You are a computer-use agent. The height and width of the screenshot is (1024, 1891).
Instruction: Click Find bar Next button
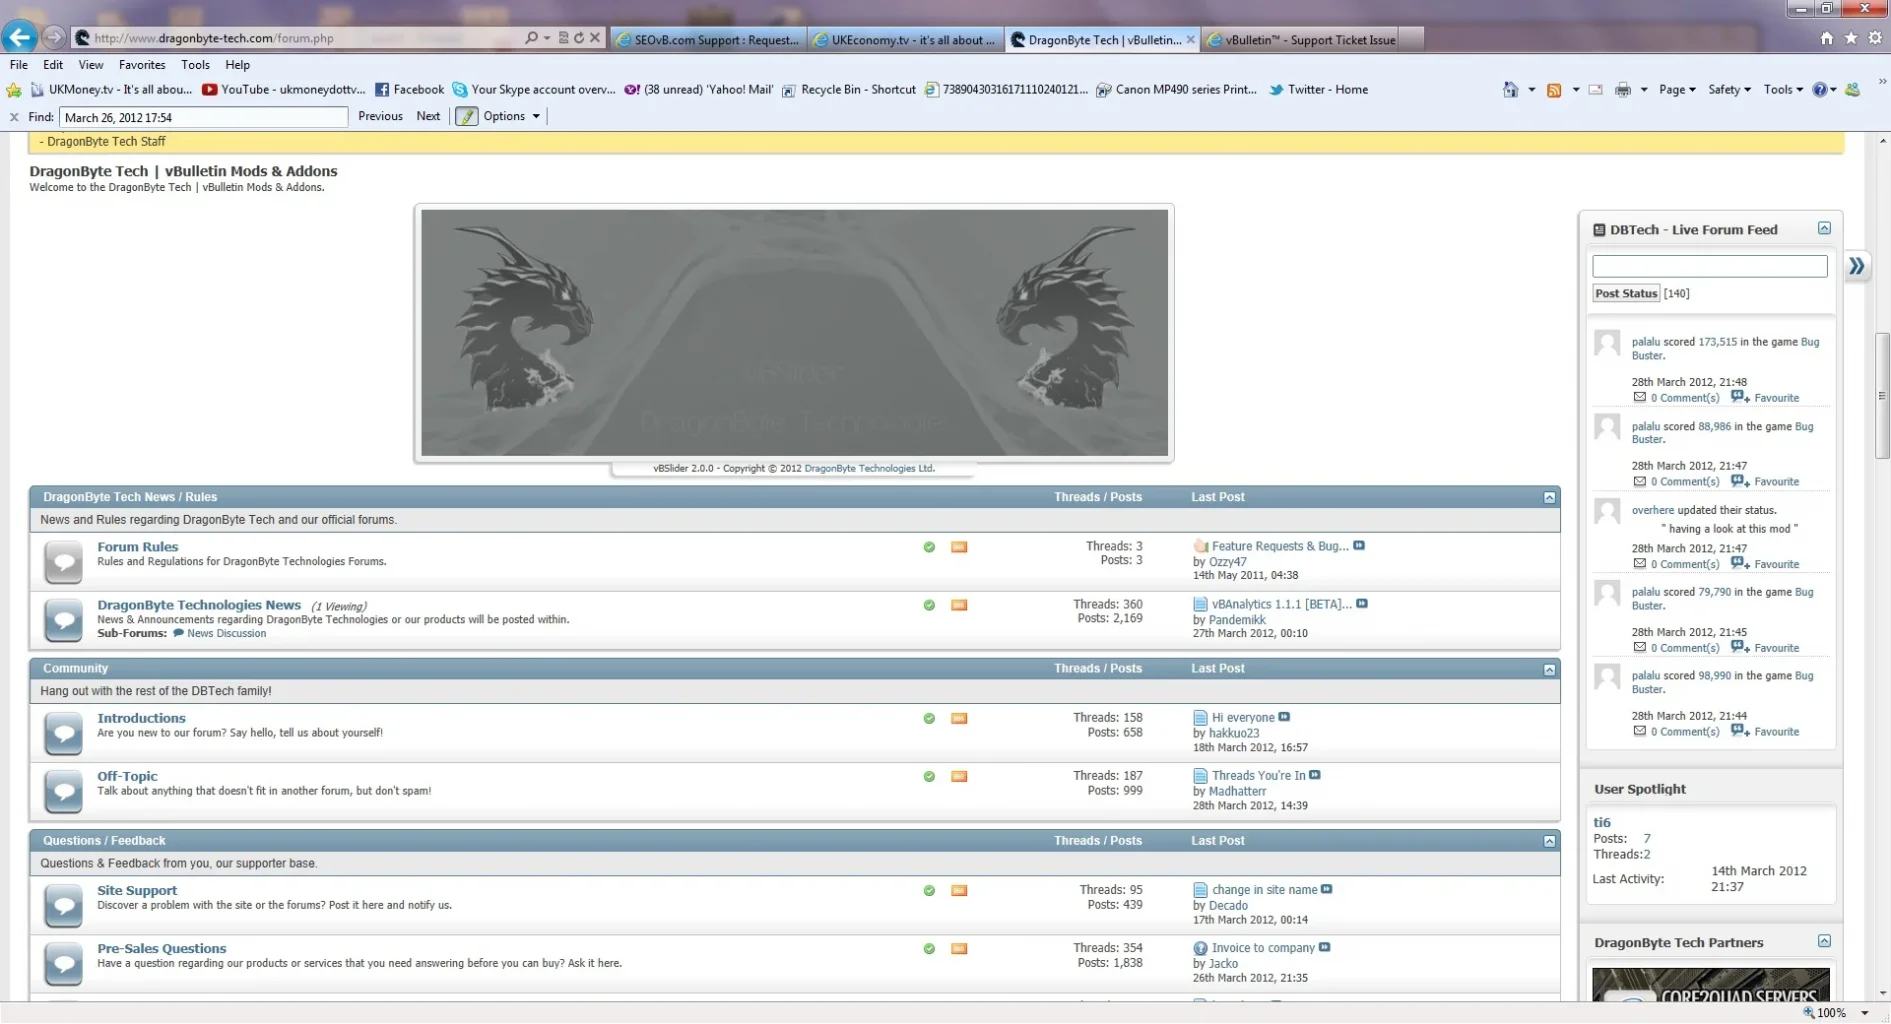(428, 117)
